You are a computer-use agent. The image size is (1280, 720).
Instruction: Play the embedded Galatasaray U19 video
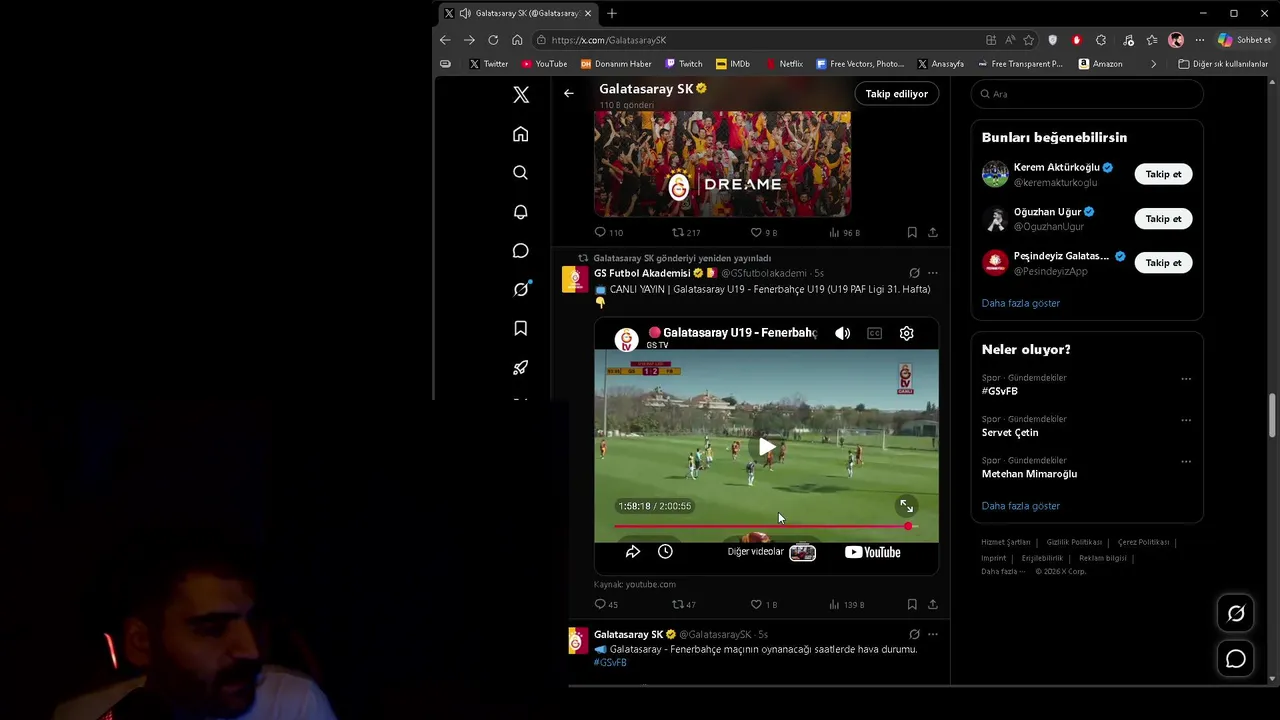(766, 447)
